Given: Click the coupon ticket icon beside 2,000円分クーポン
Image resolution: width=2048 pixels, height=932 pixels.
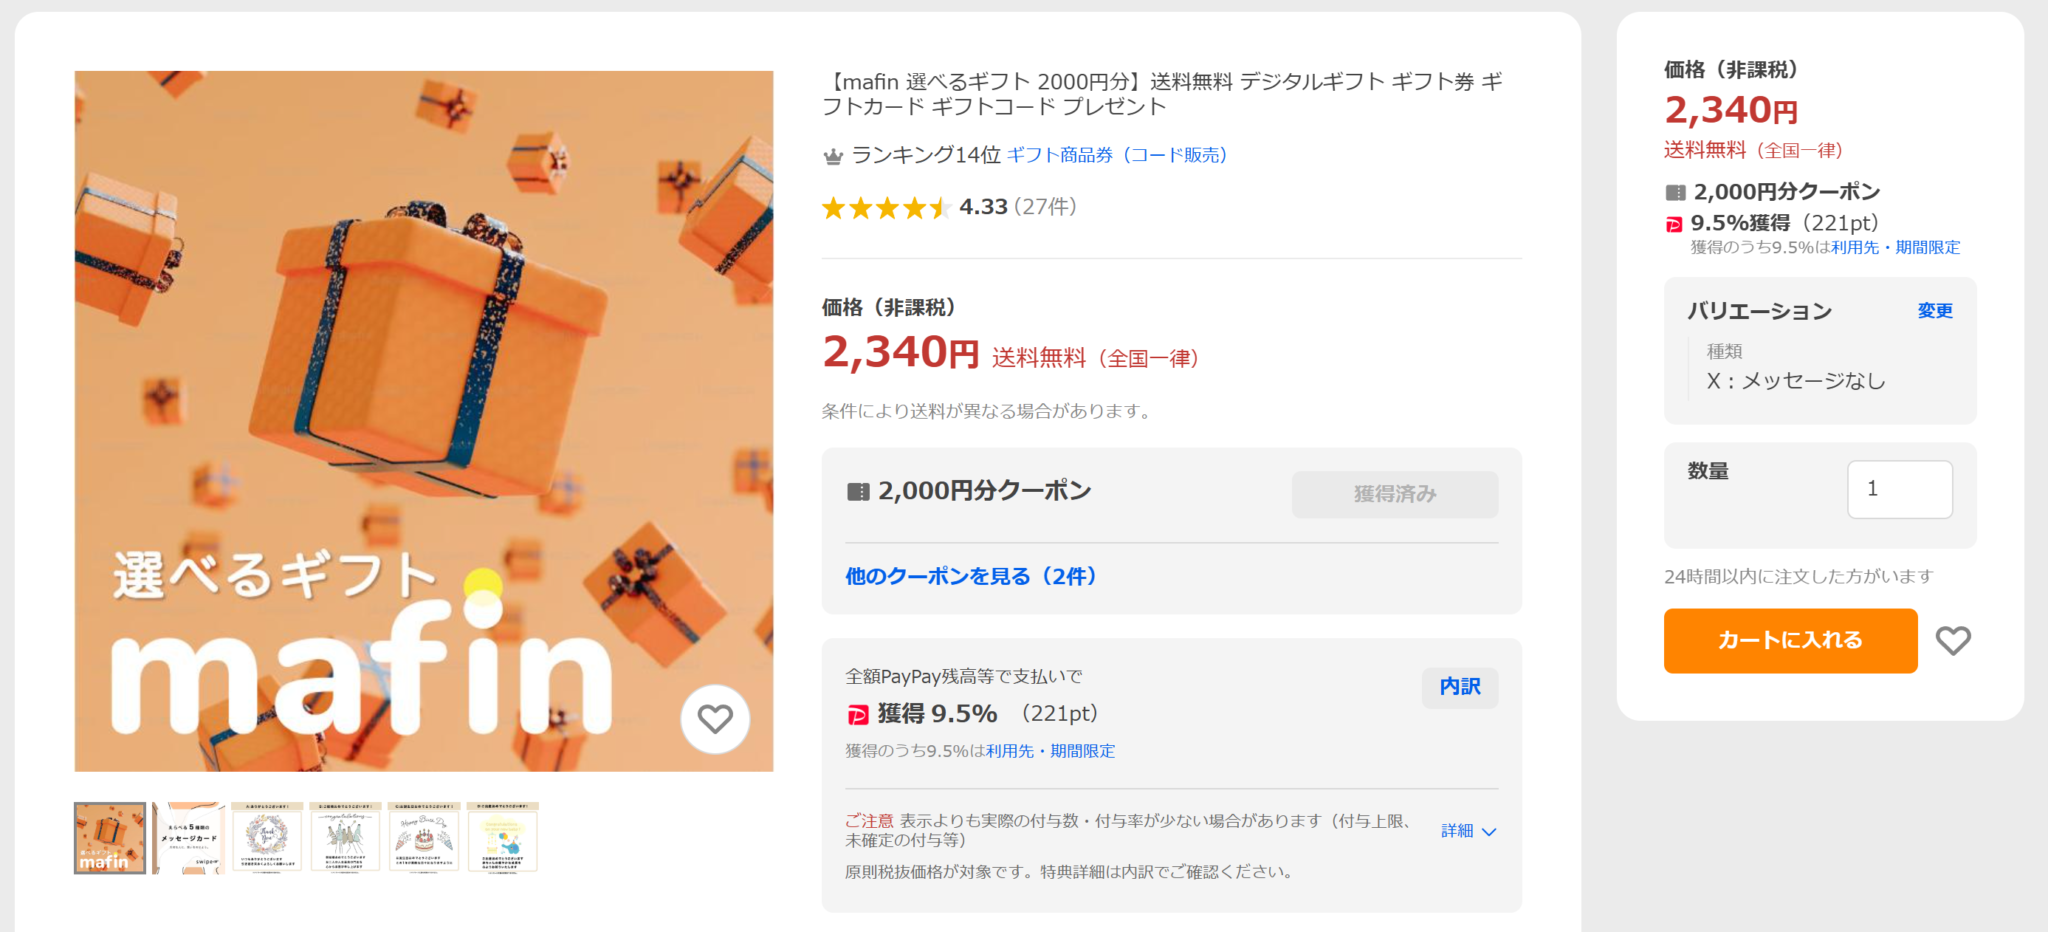Looking at the screenshot, I should tap(858, 490).
